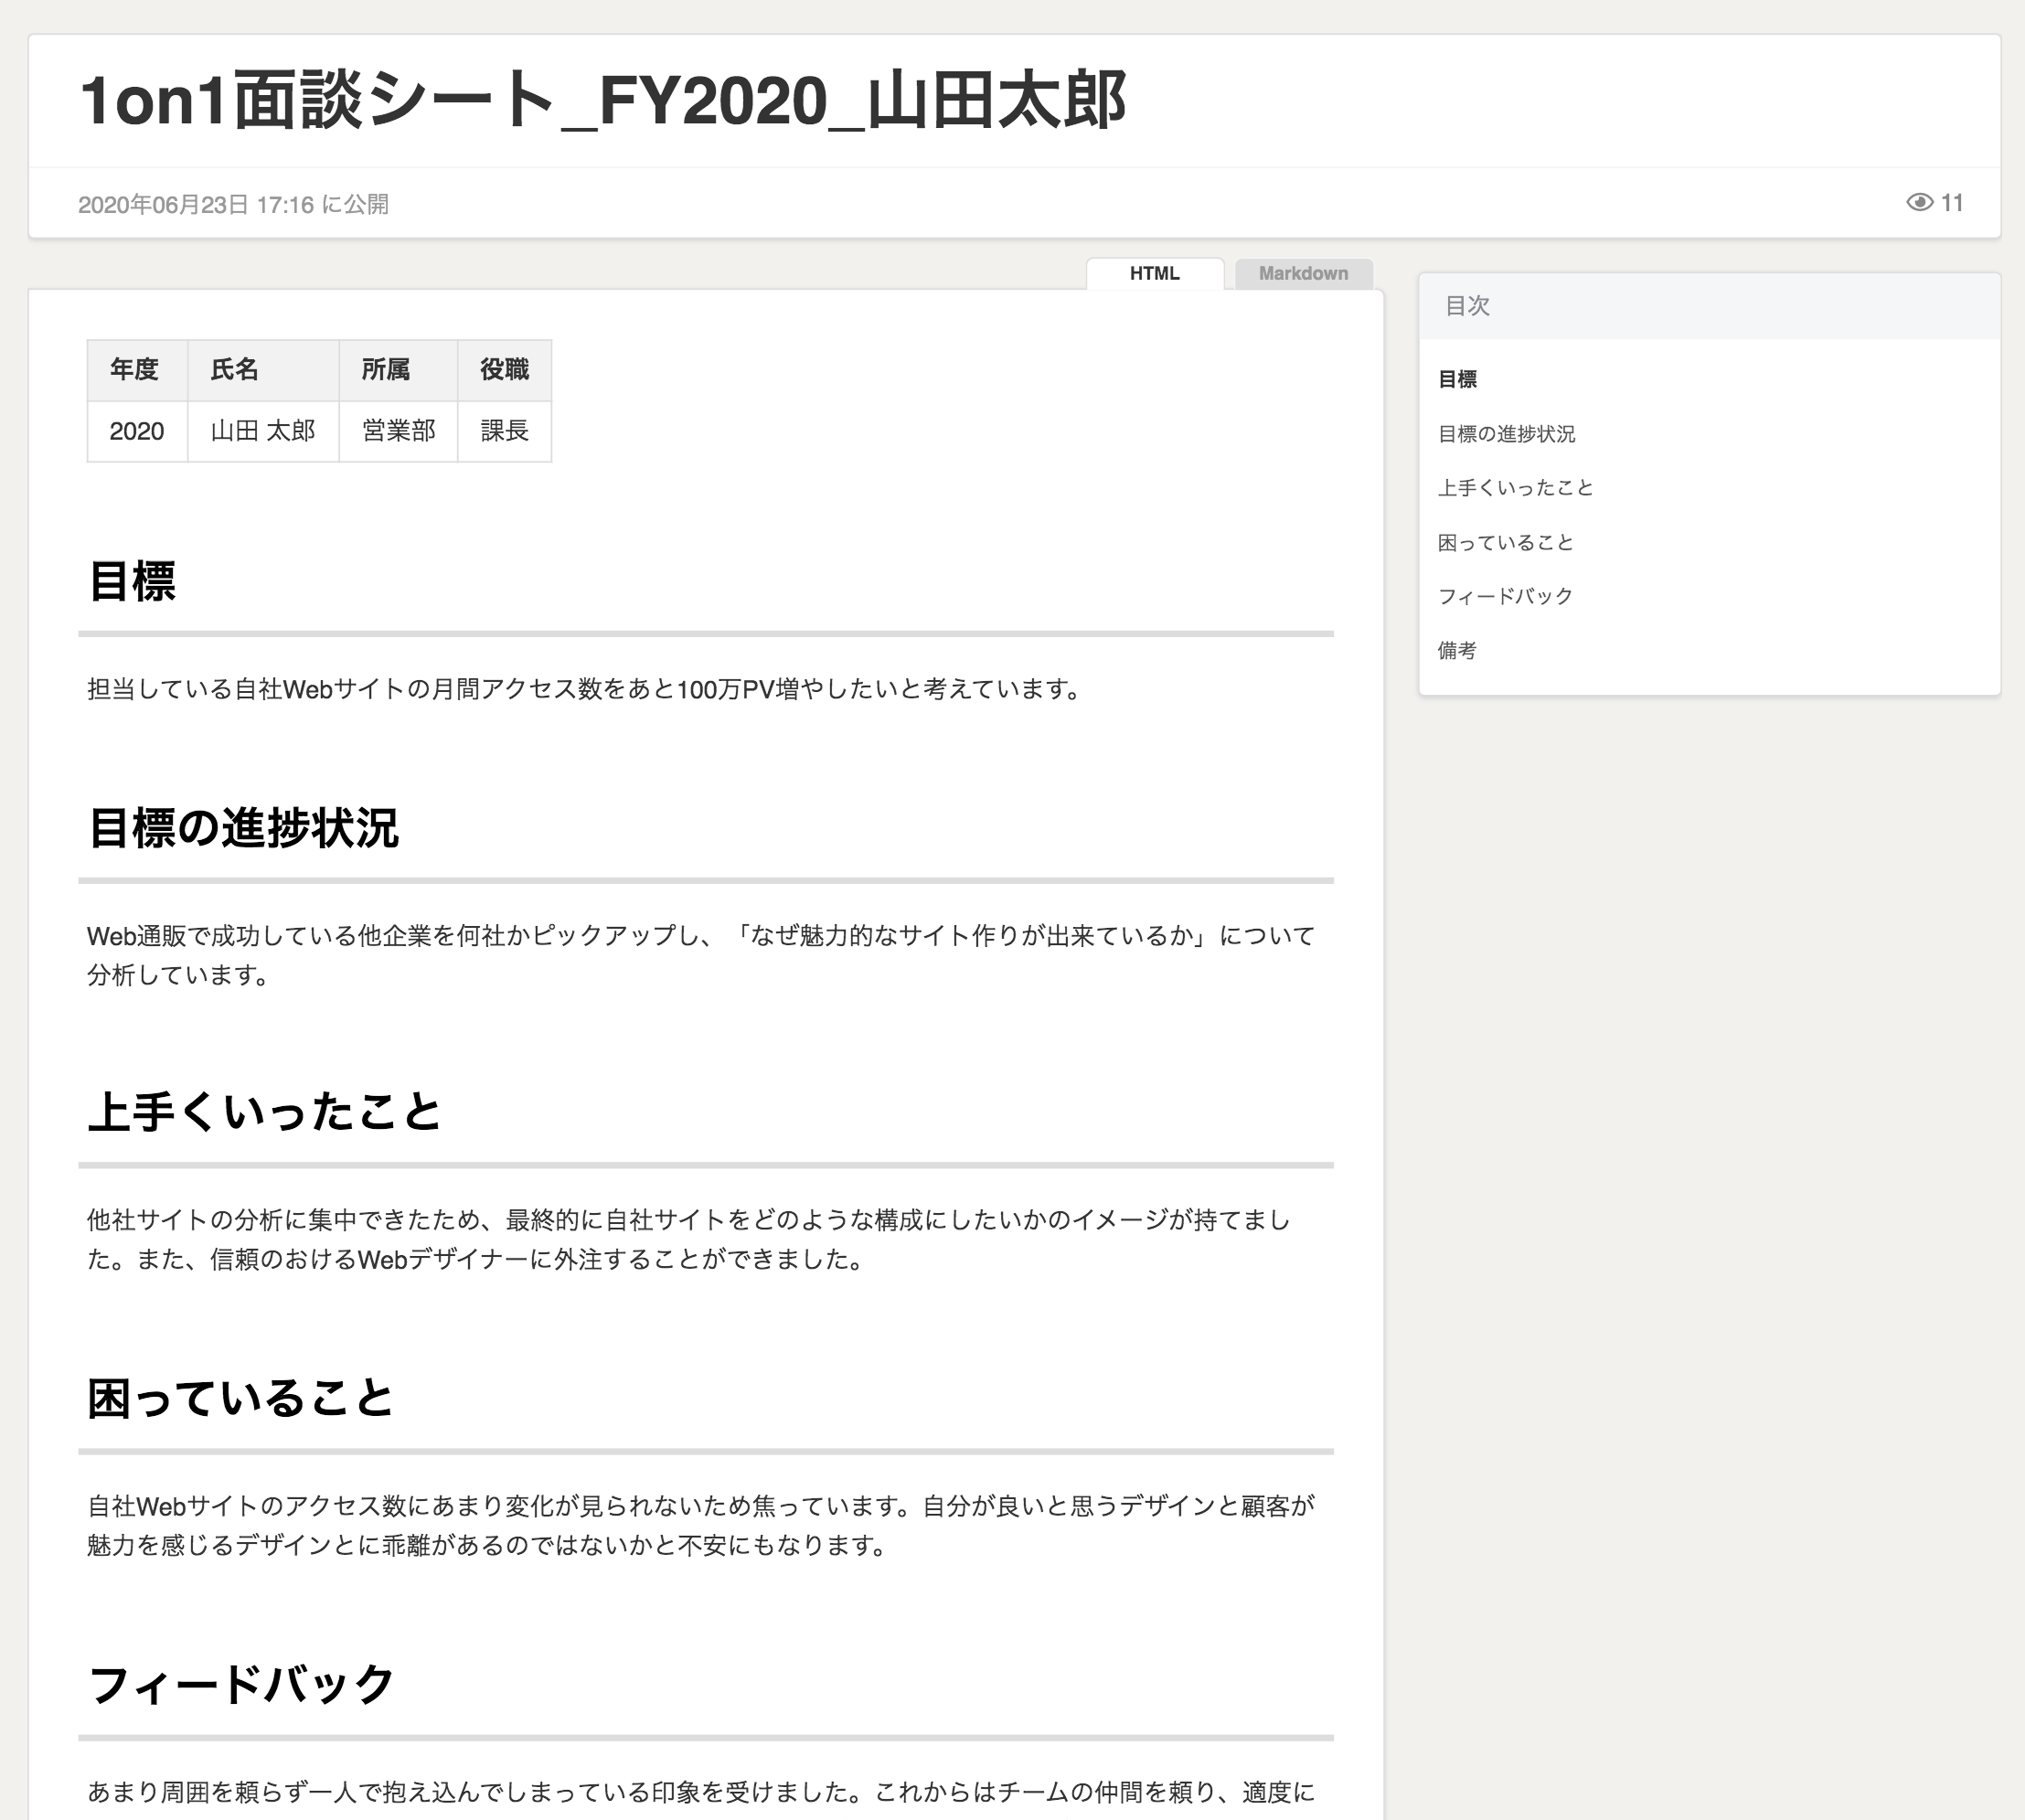Click the eye view-count icon
This screenshot has height=1820, width=2025.
(1919, 203)
